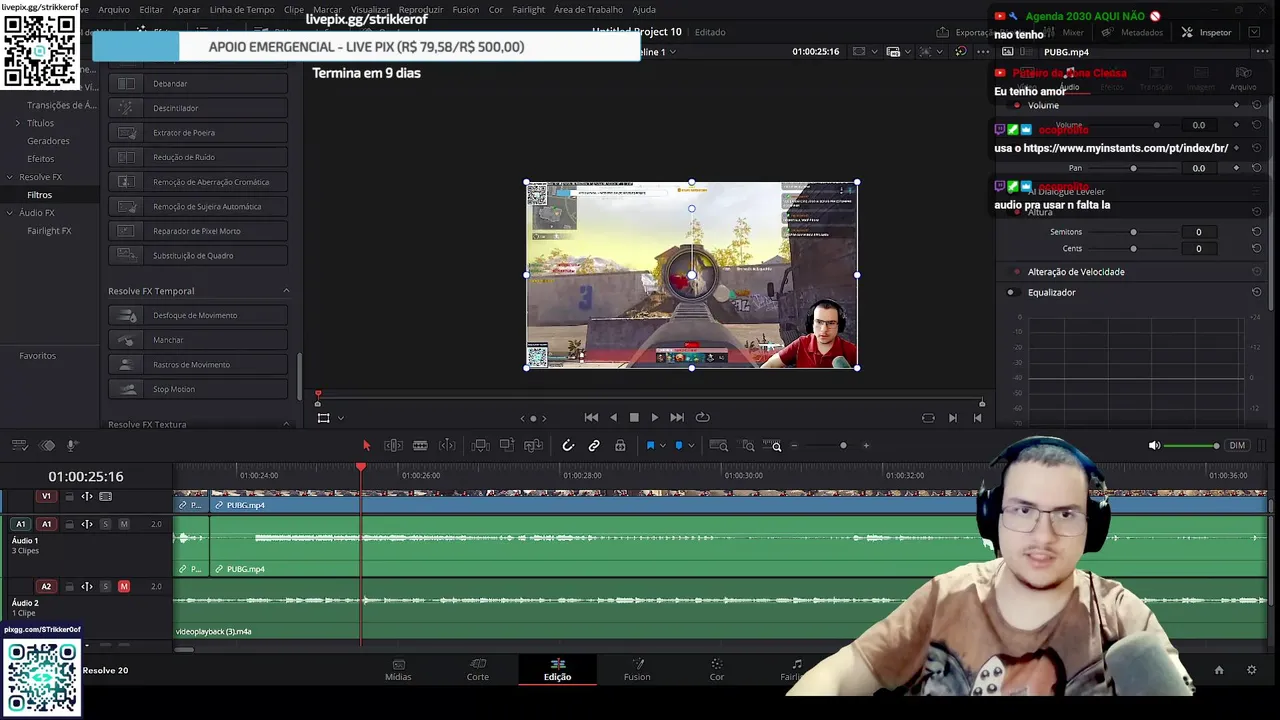1280x720 pixels.
Task: Select the Stop Motion effect
Action: [x=198, y=389]
